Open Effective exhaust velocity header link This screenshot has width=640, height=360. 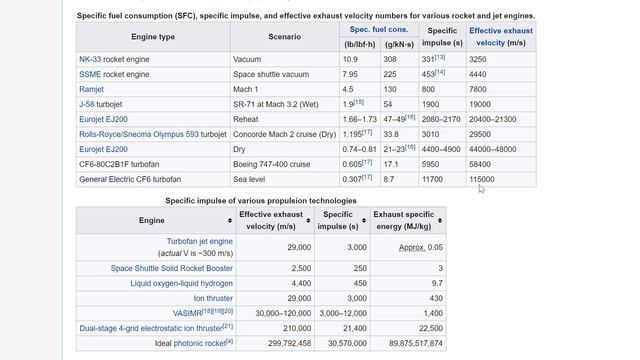501,37
